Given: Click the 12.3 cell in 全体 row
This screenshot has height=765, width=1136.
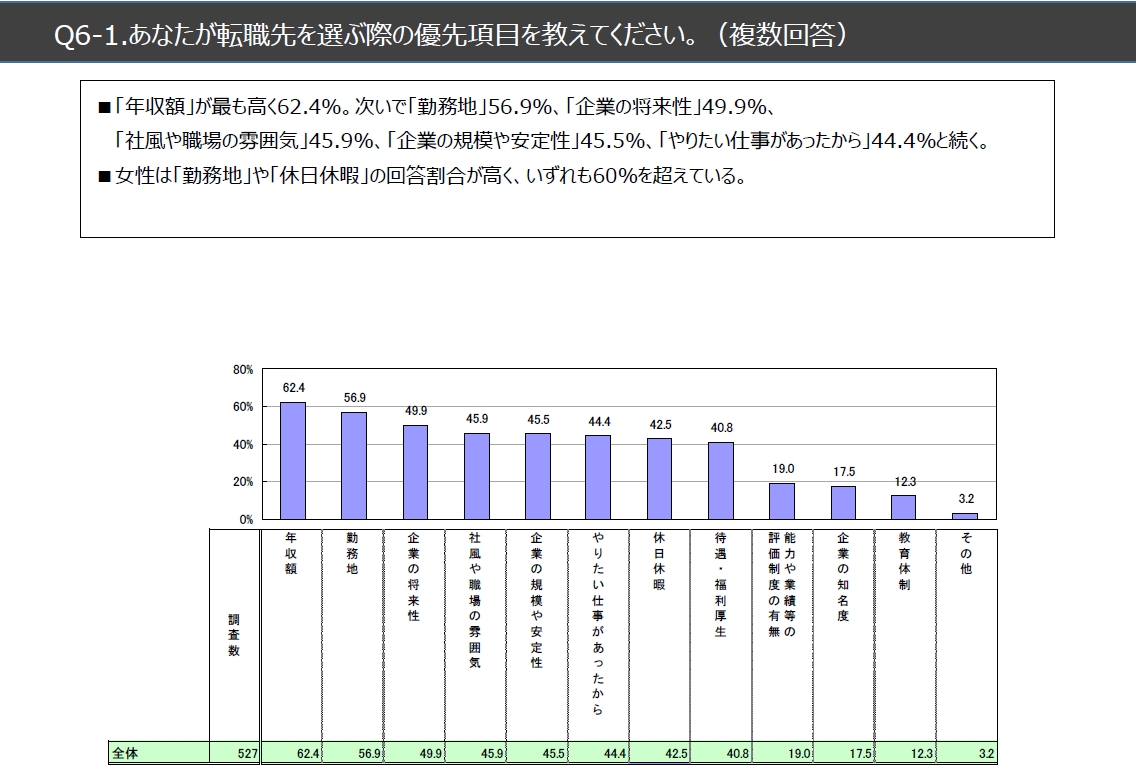Looking at the screenshot, I should (905, 753).
